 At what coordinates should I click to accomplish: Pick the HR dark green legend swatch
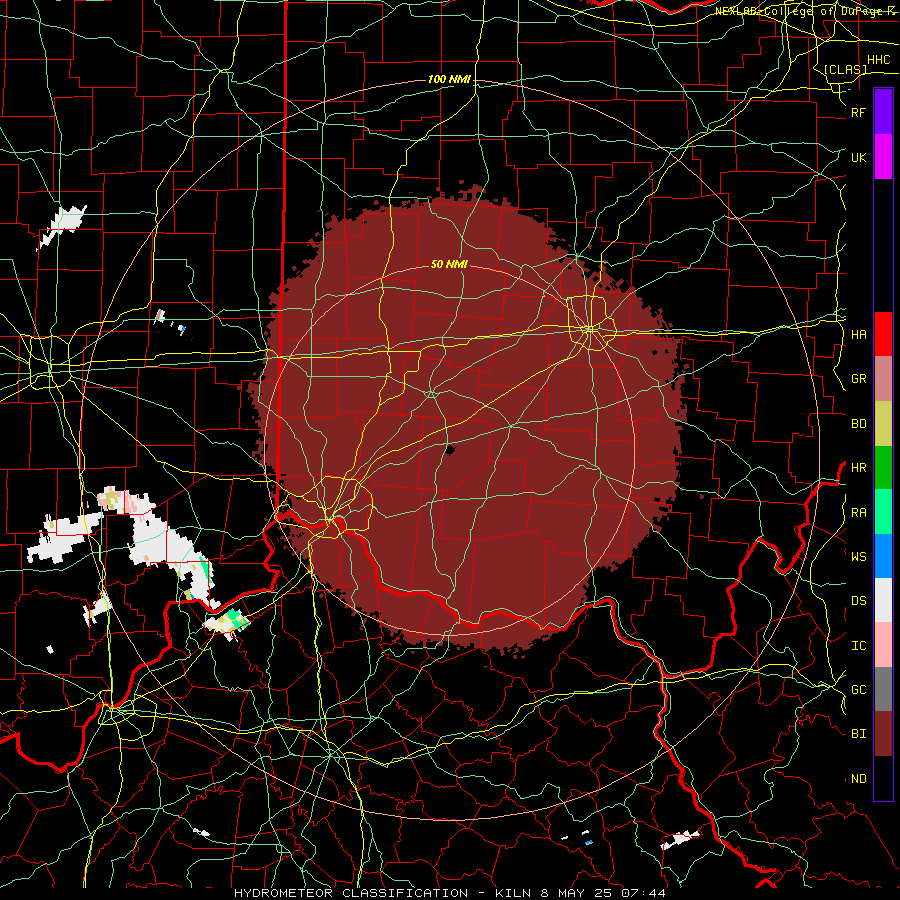pyautogui.click(x=883, y=468)
